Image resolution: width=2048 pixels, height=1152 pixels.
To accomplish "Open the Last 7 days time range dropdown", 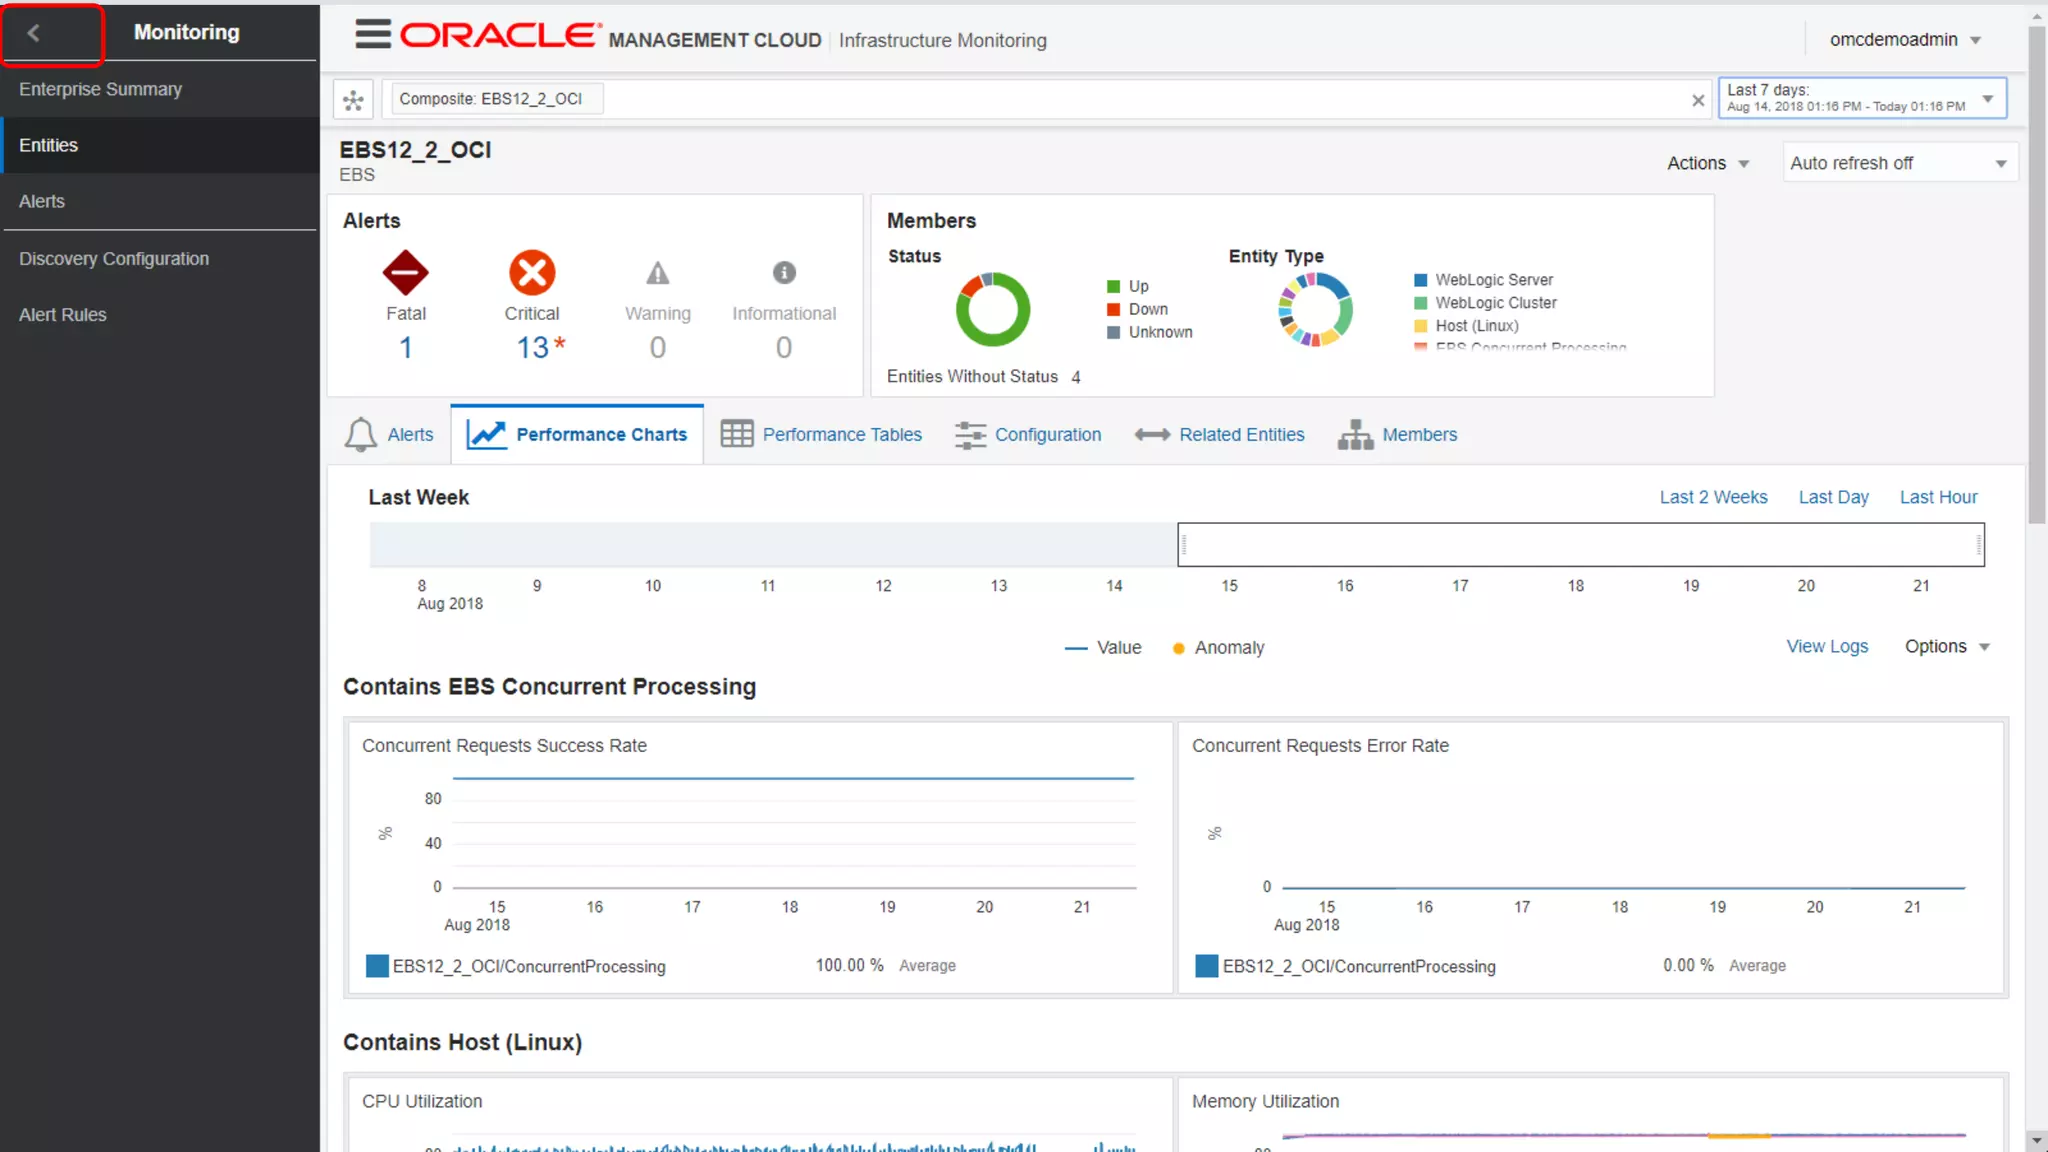I will pos(1862,98).
